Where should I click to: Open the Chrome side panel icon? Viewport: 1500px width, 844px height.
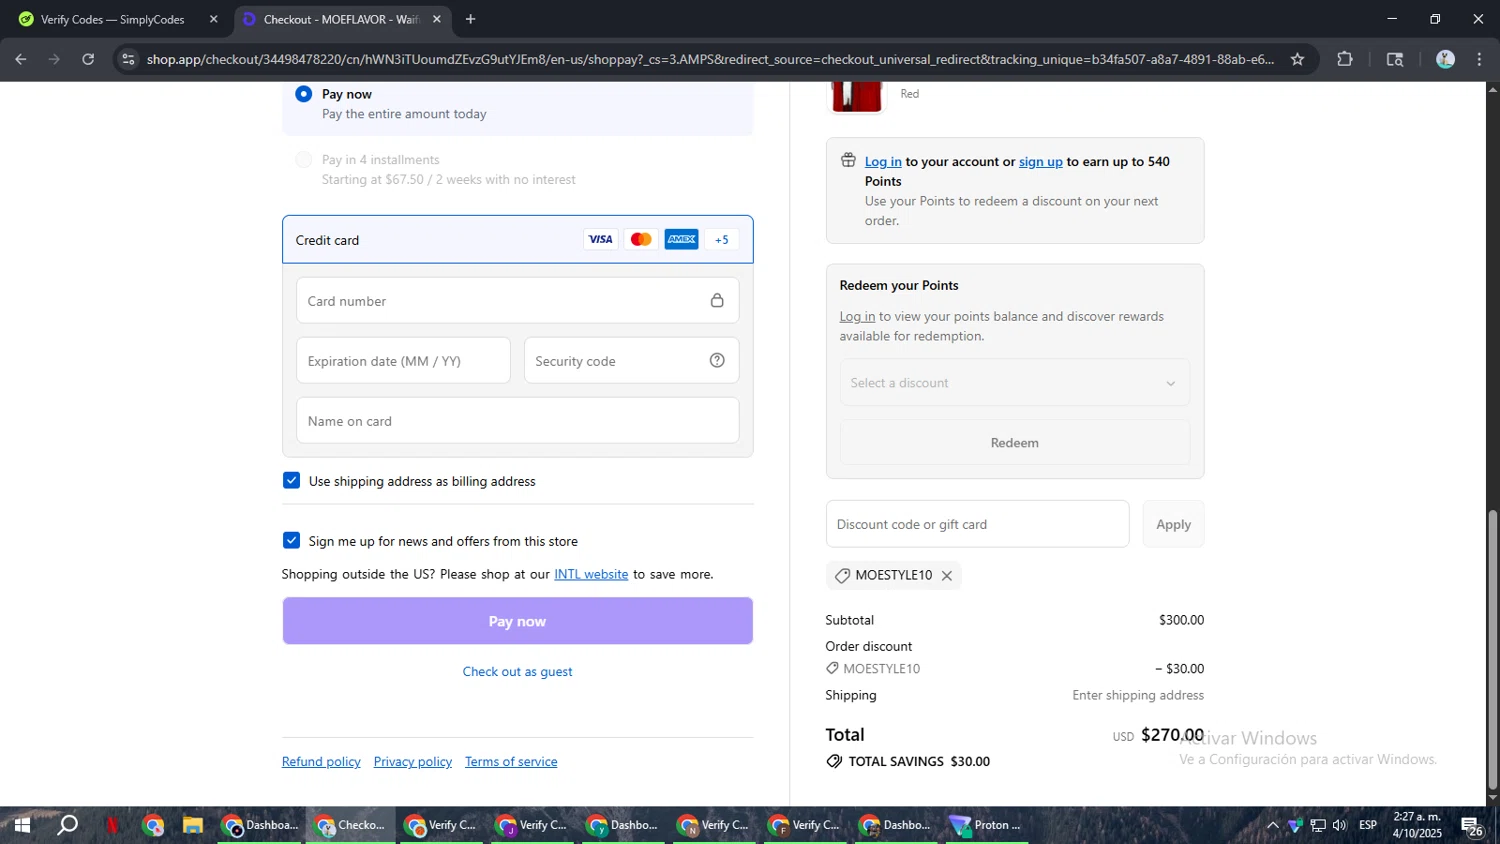pos(1395,59)
